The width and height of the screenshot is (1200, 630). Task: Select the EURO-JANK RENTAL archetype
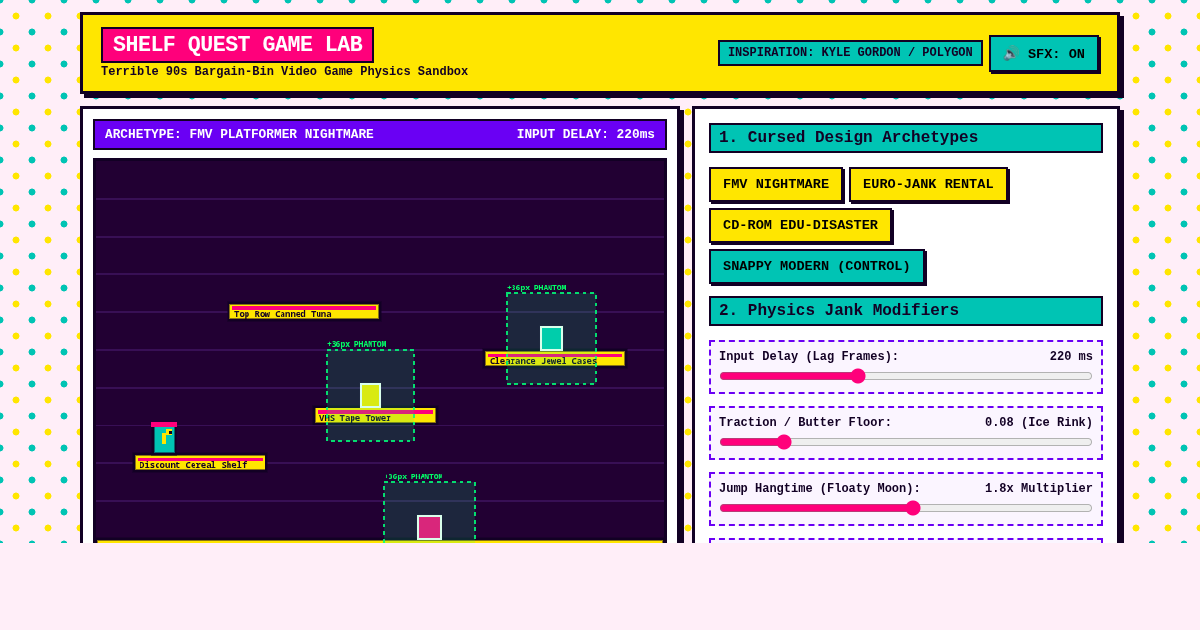coord(928,184)
